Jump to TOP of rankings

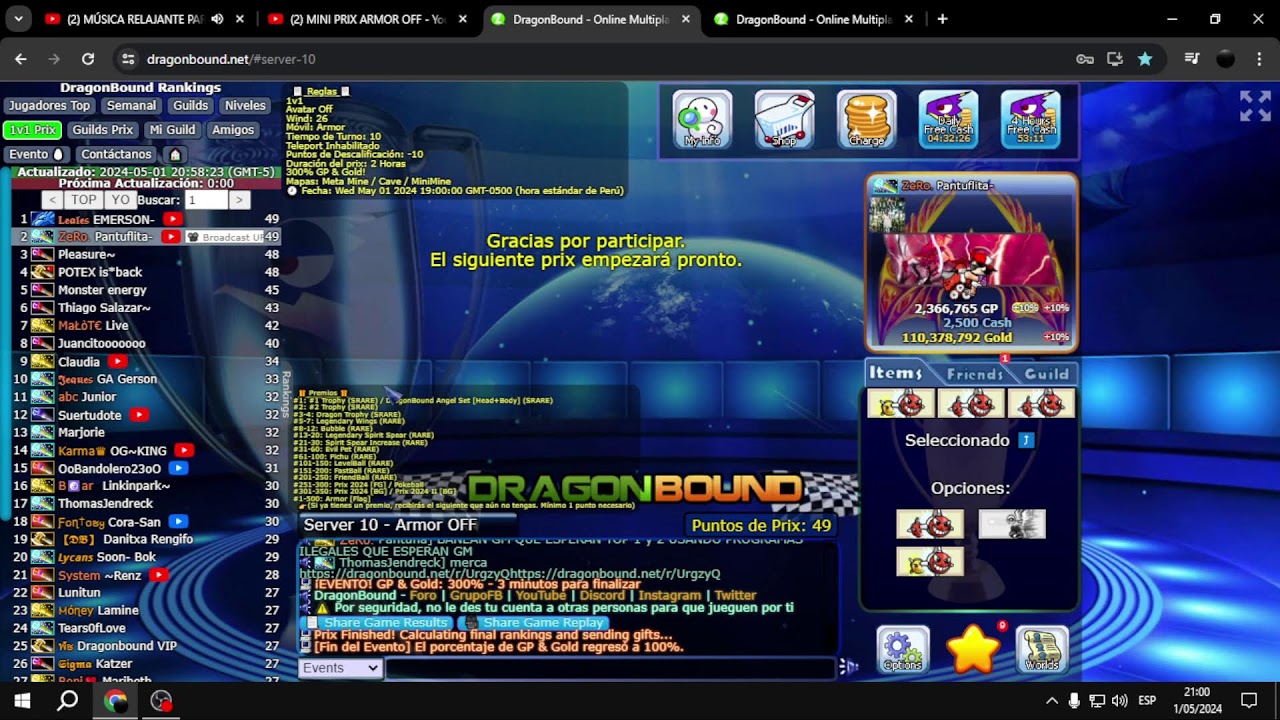[84, 200]
